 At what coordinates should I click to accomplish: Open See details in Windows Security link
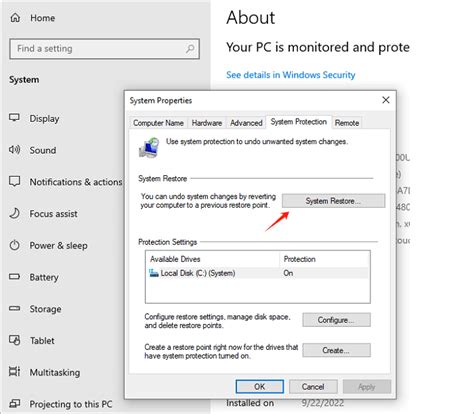click(291, 75)
